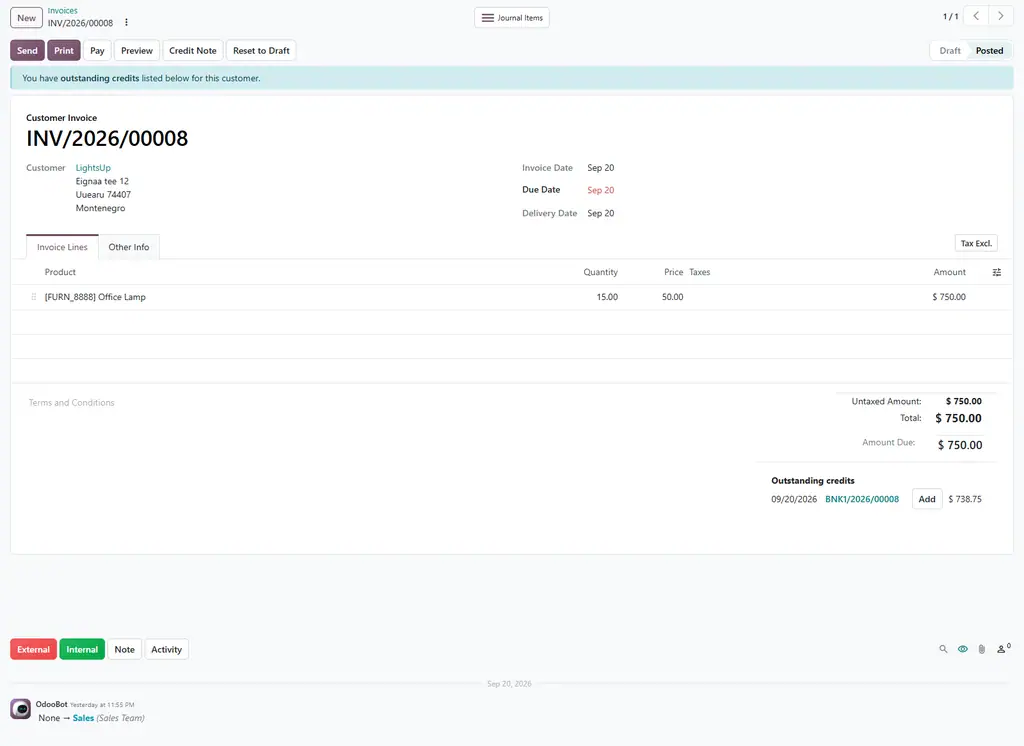Click the Product column header
The height and width of the screenshot is (746, 1024).
[60, 272]
